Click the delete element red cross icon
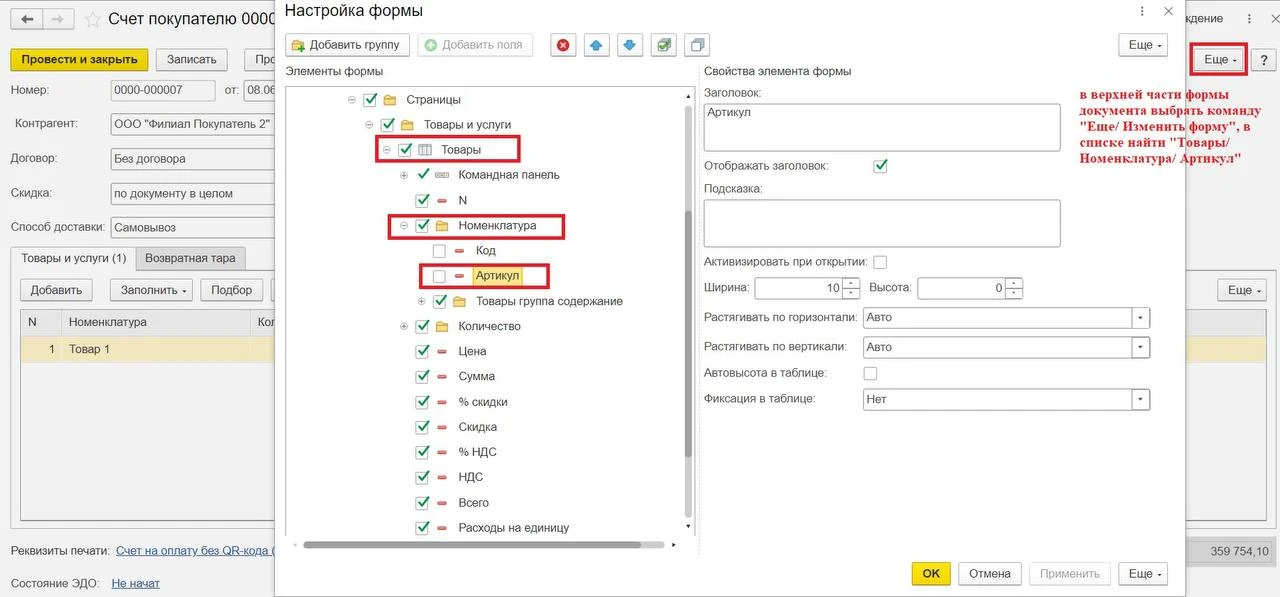This screenshot has height=597, width=1280. (563, 45)
